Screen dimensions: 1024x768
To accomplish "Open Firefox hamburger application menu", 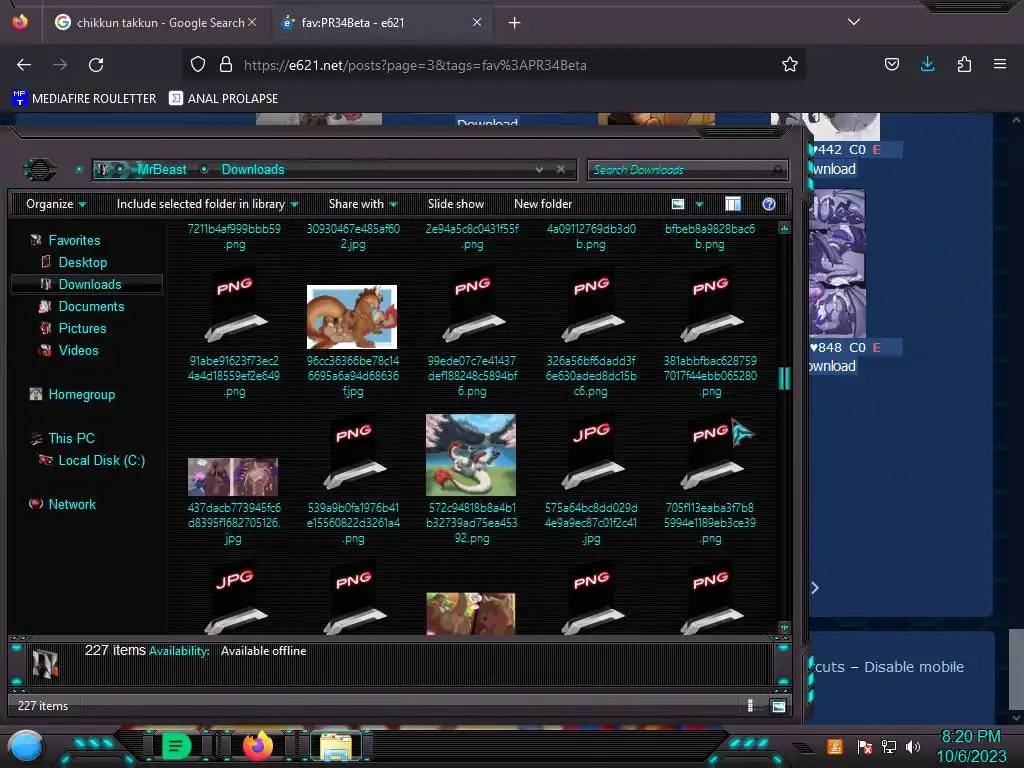I will [x=999, y=64].
